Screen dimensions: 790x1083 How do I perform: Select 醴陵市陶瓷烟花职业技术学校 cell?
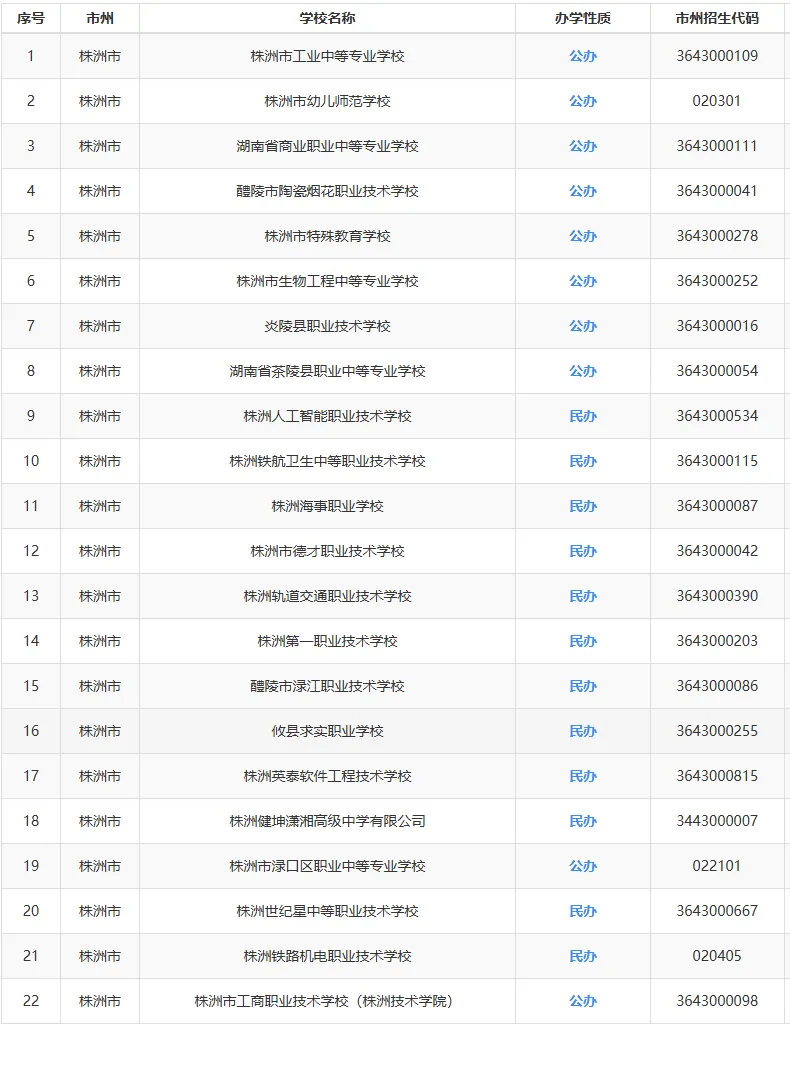[x=327, y=191]
